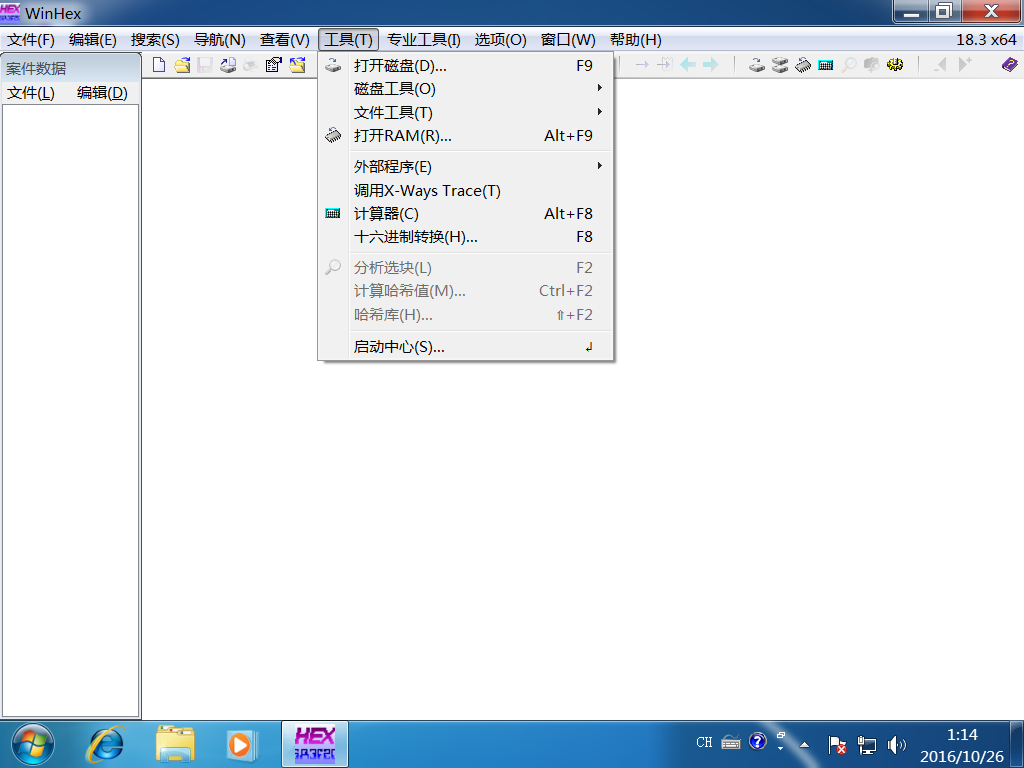The width and height of the screenshot is (1024, 768).
Task: Click the grayed Save floppy icon
Action: click(205, 65)
